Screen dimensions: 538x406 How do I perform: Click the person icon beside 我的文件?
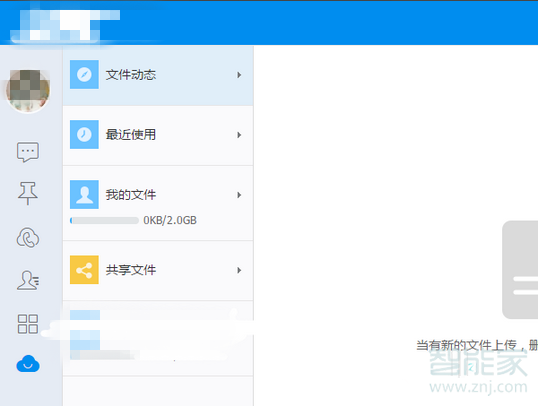pyautogui.click(x=84, y=195)
